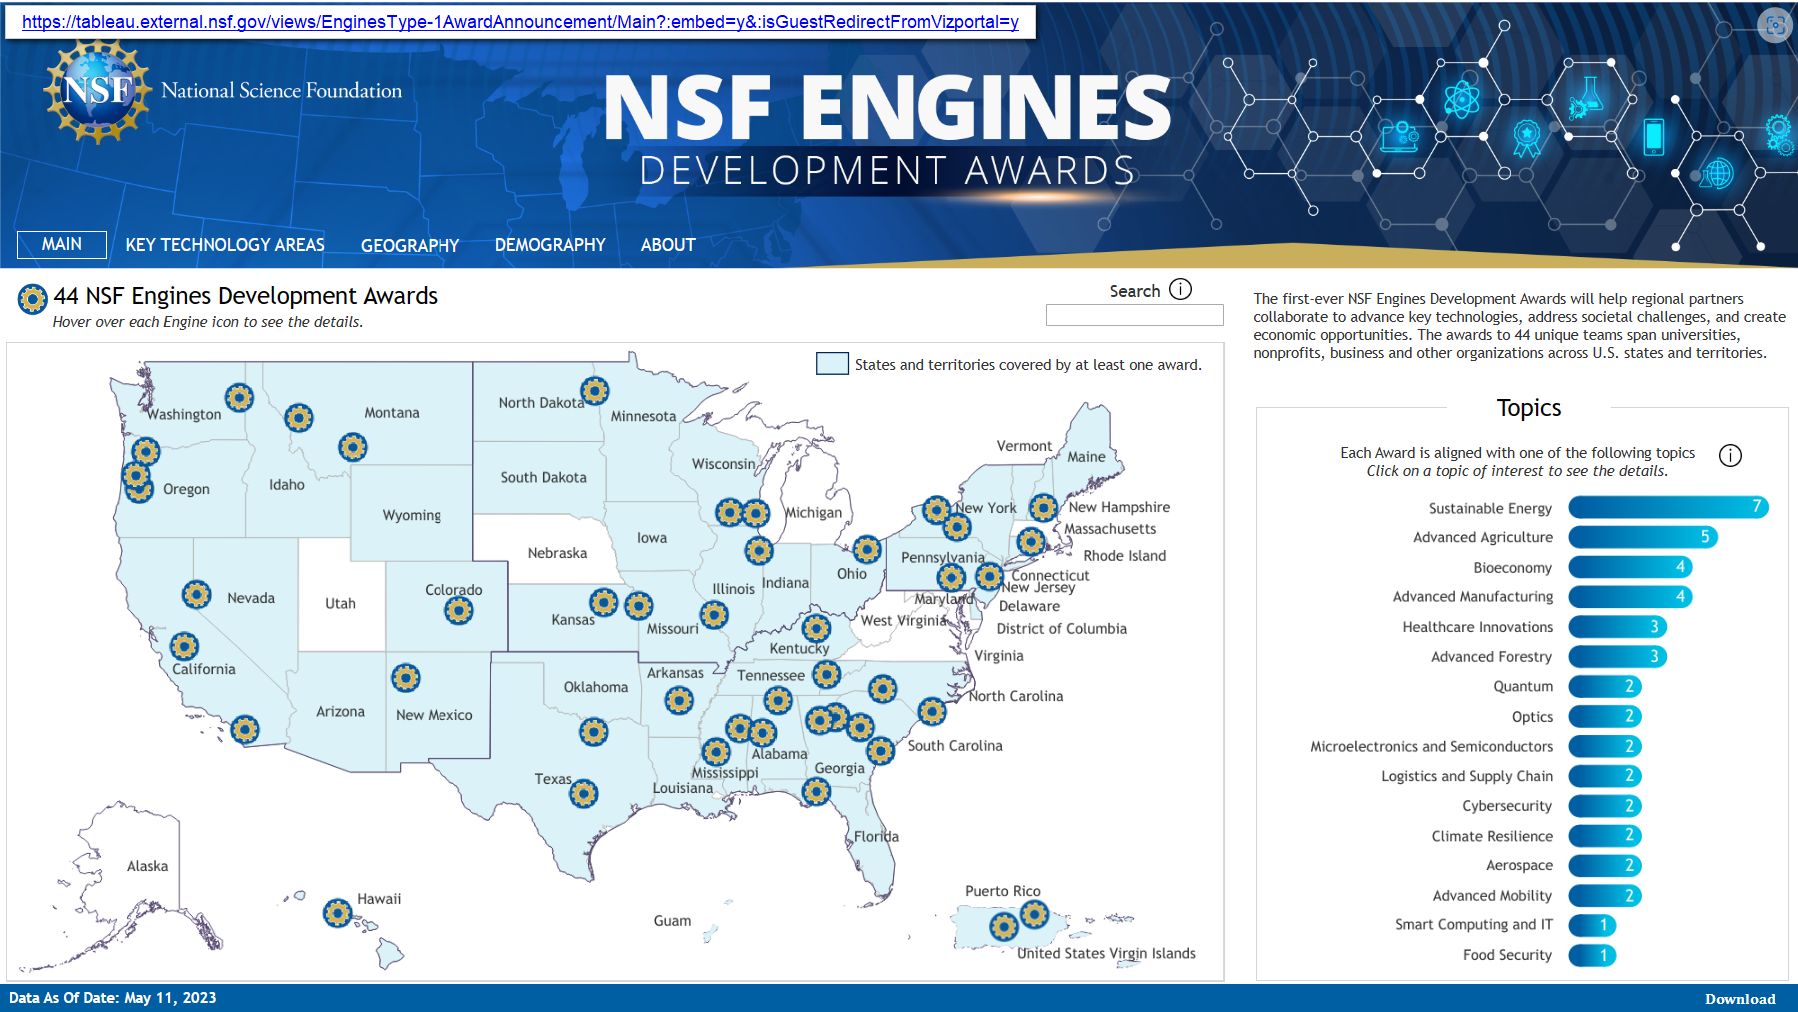Open the info tooltip beside Search
Screen dimensions: 1798x1012
(x=1181, y=288)
